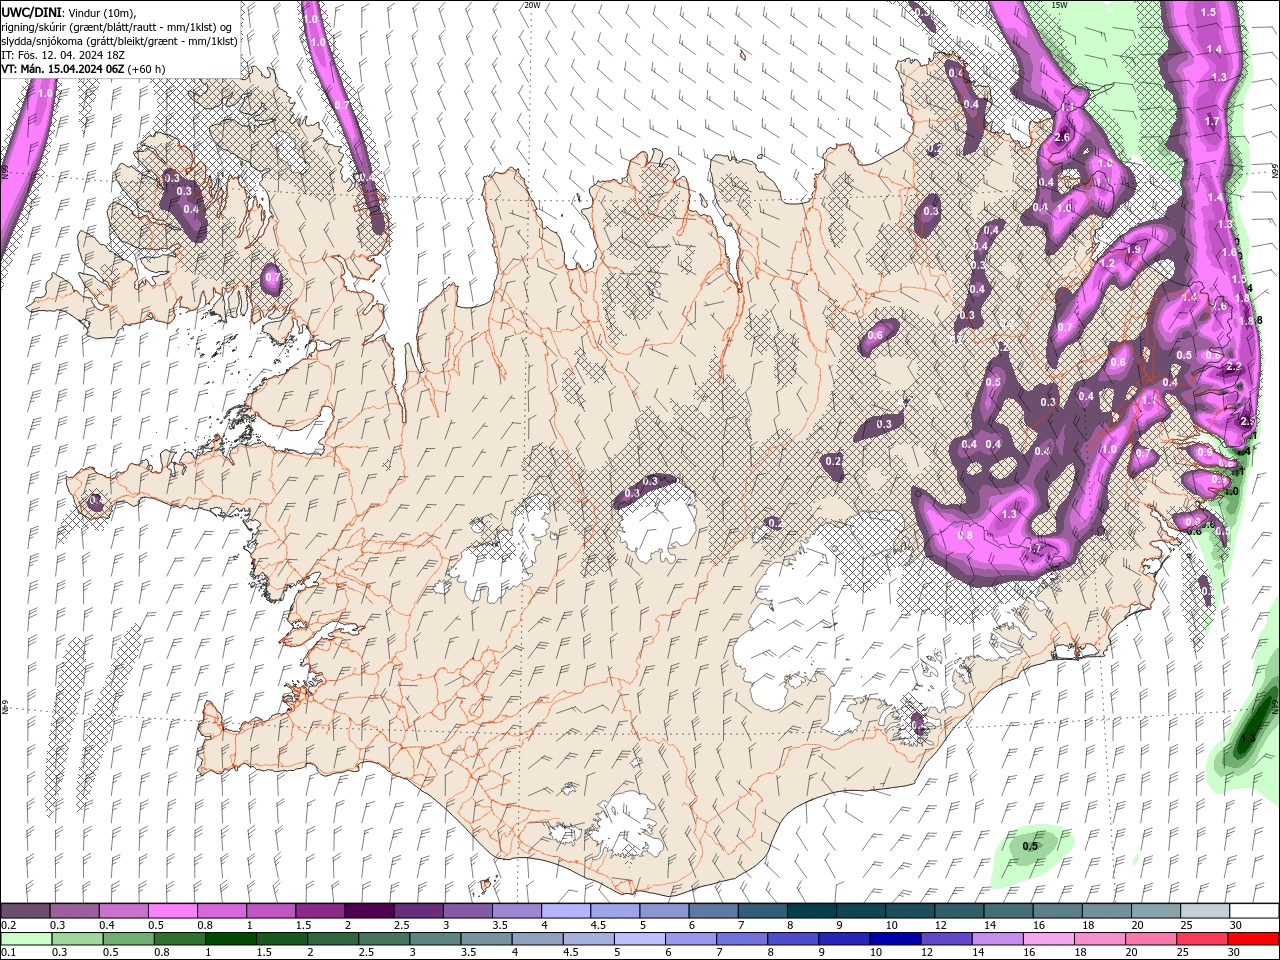The height and width of the screenshot is (960, 1280).
Task: Select the "rigning/skúrir" description line
Action: [x=117, y=27]
